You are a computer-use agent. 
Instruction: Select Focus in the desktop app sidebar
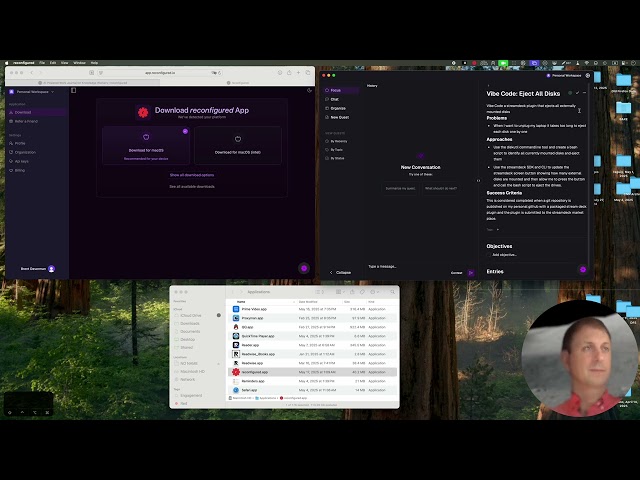click(341, 90)
